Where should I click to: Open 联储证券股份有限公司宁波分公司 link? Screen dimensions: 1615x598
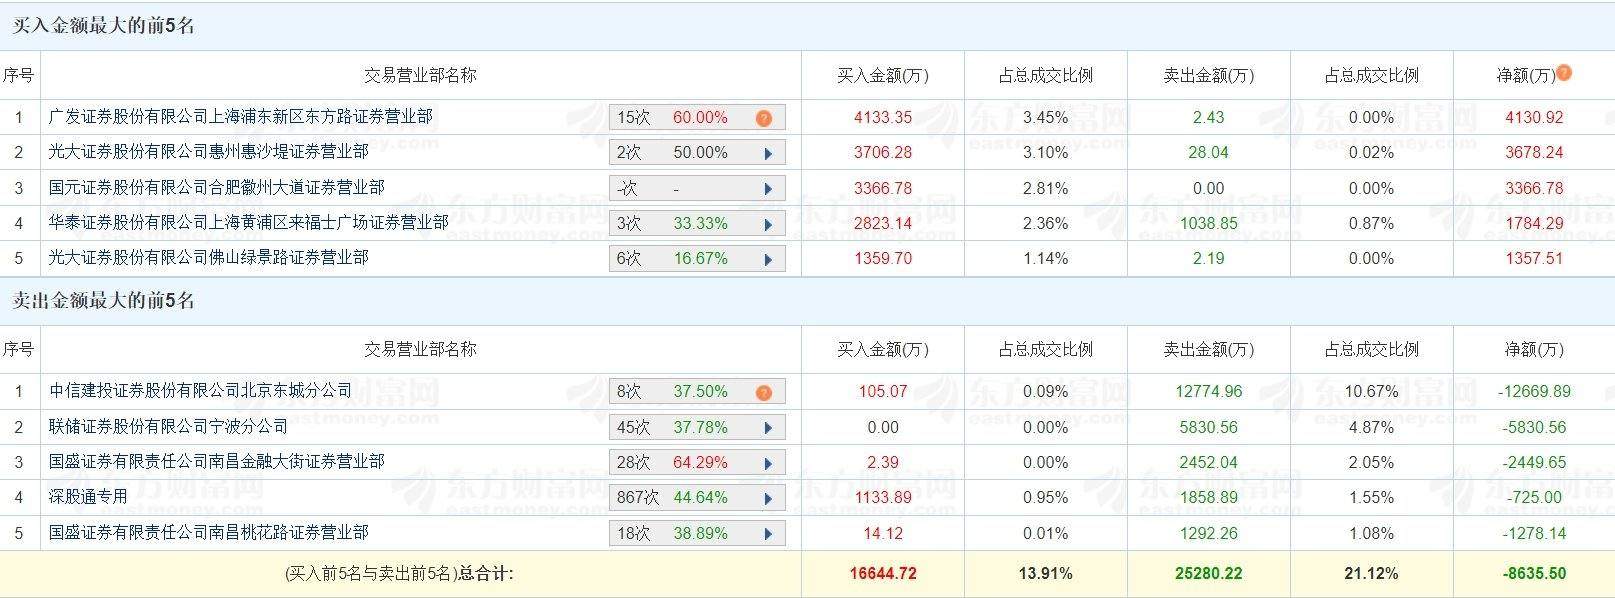pos(168,427)
